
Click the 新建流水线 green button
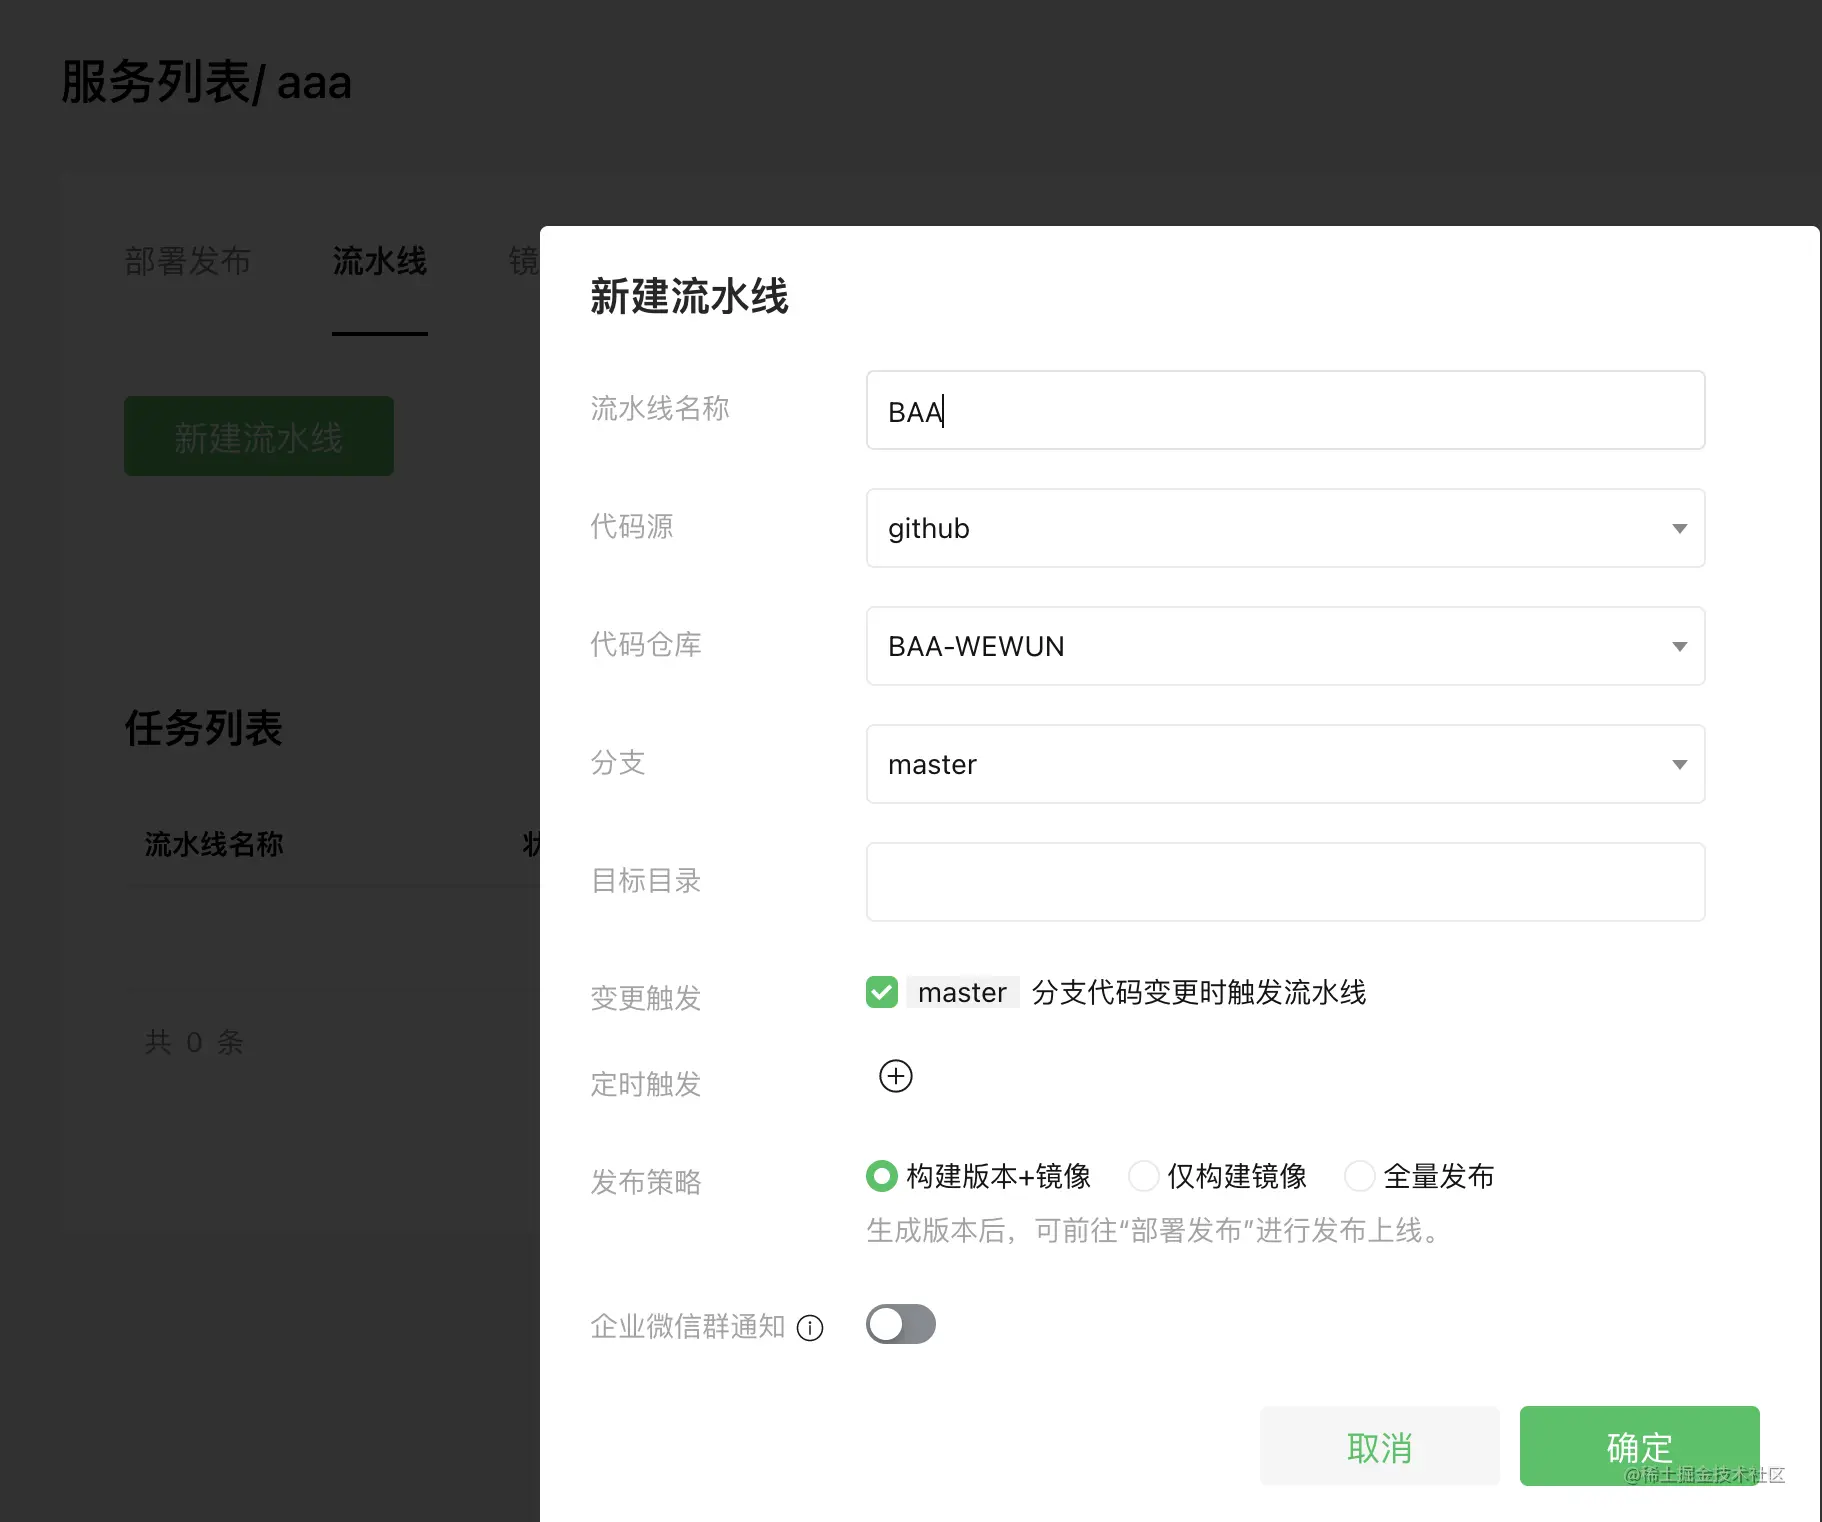(x=258, y=436)
